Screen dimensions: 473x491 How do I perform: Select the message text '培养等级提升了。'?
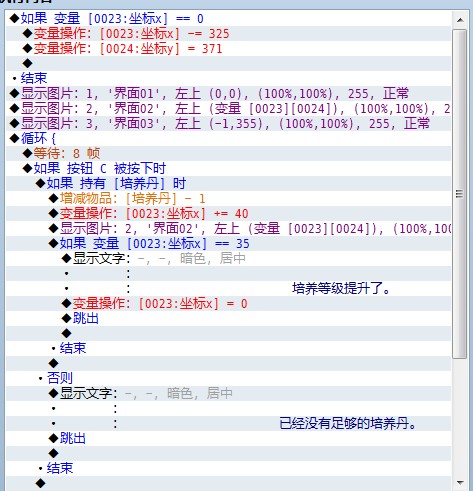pyautogui.click(x=341, y=289)
